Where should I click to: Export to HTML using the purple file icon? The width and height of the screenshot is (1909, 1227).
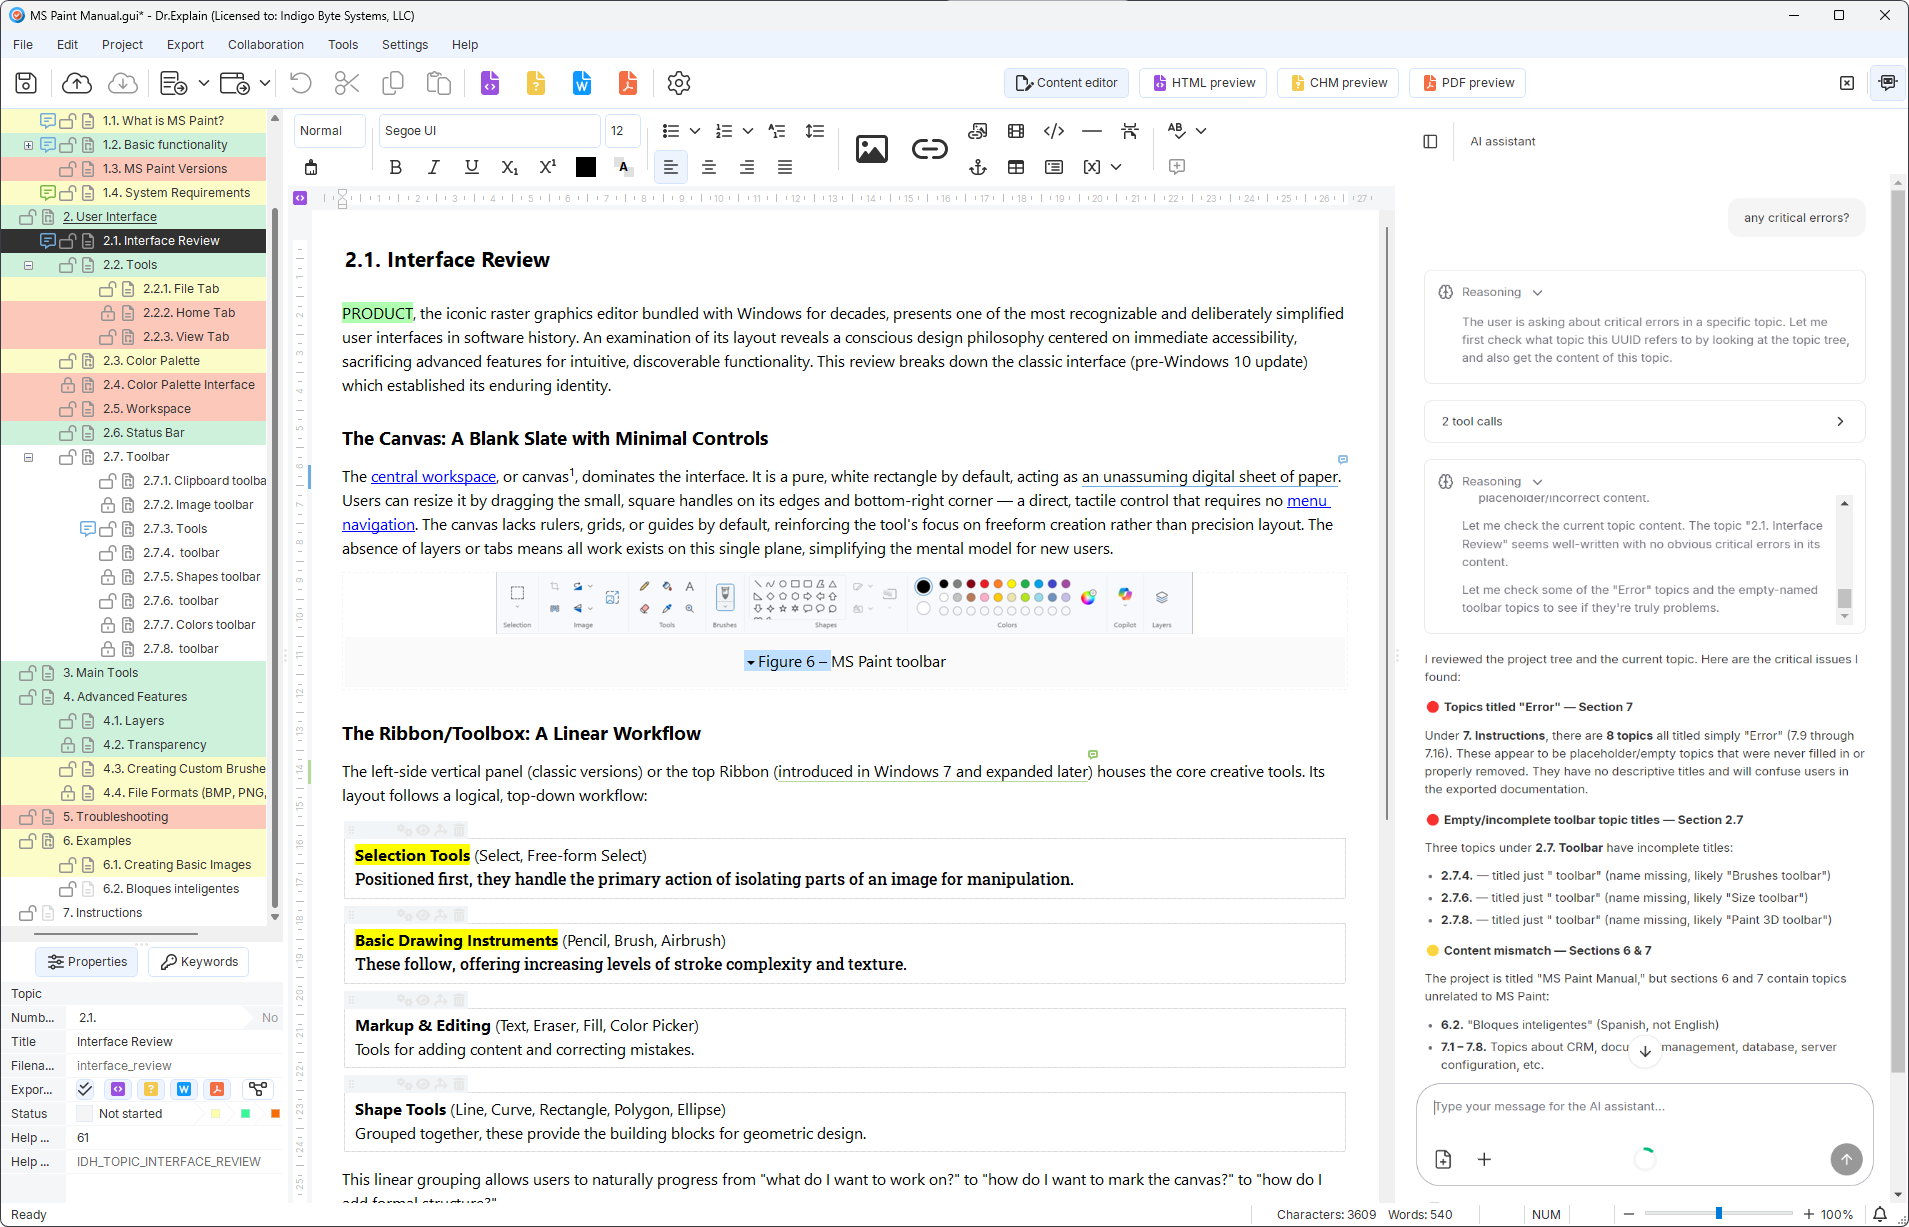pyautogui.click(x=490, y=83)
